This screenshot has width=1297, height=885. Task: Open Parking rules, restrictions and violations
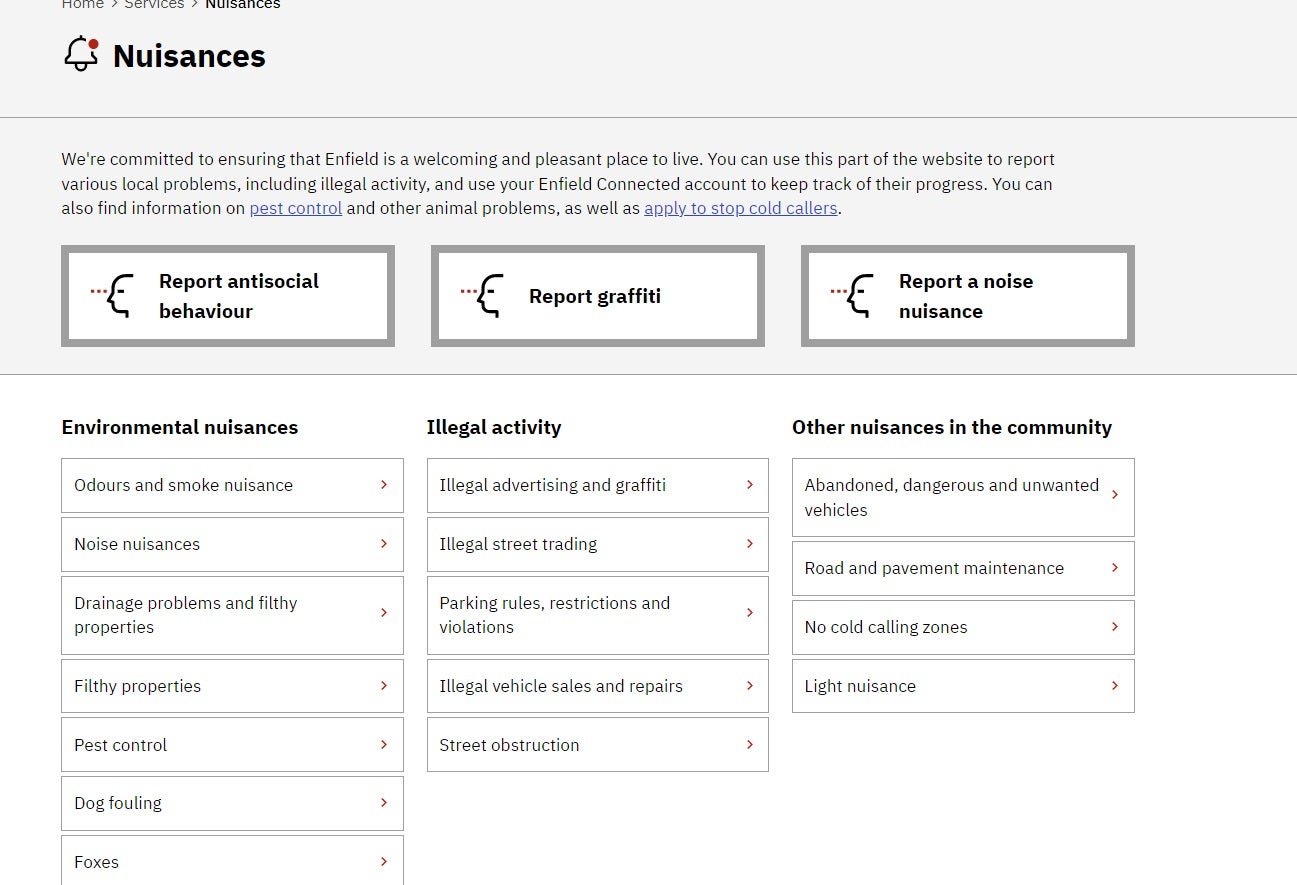pos(597,615)
